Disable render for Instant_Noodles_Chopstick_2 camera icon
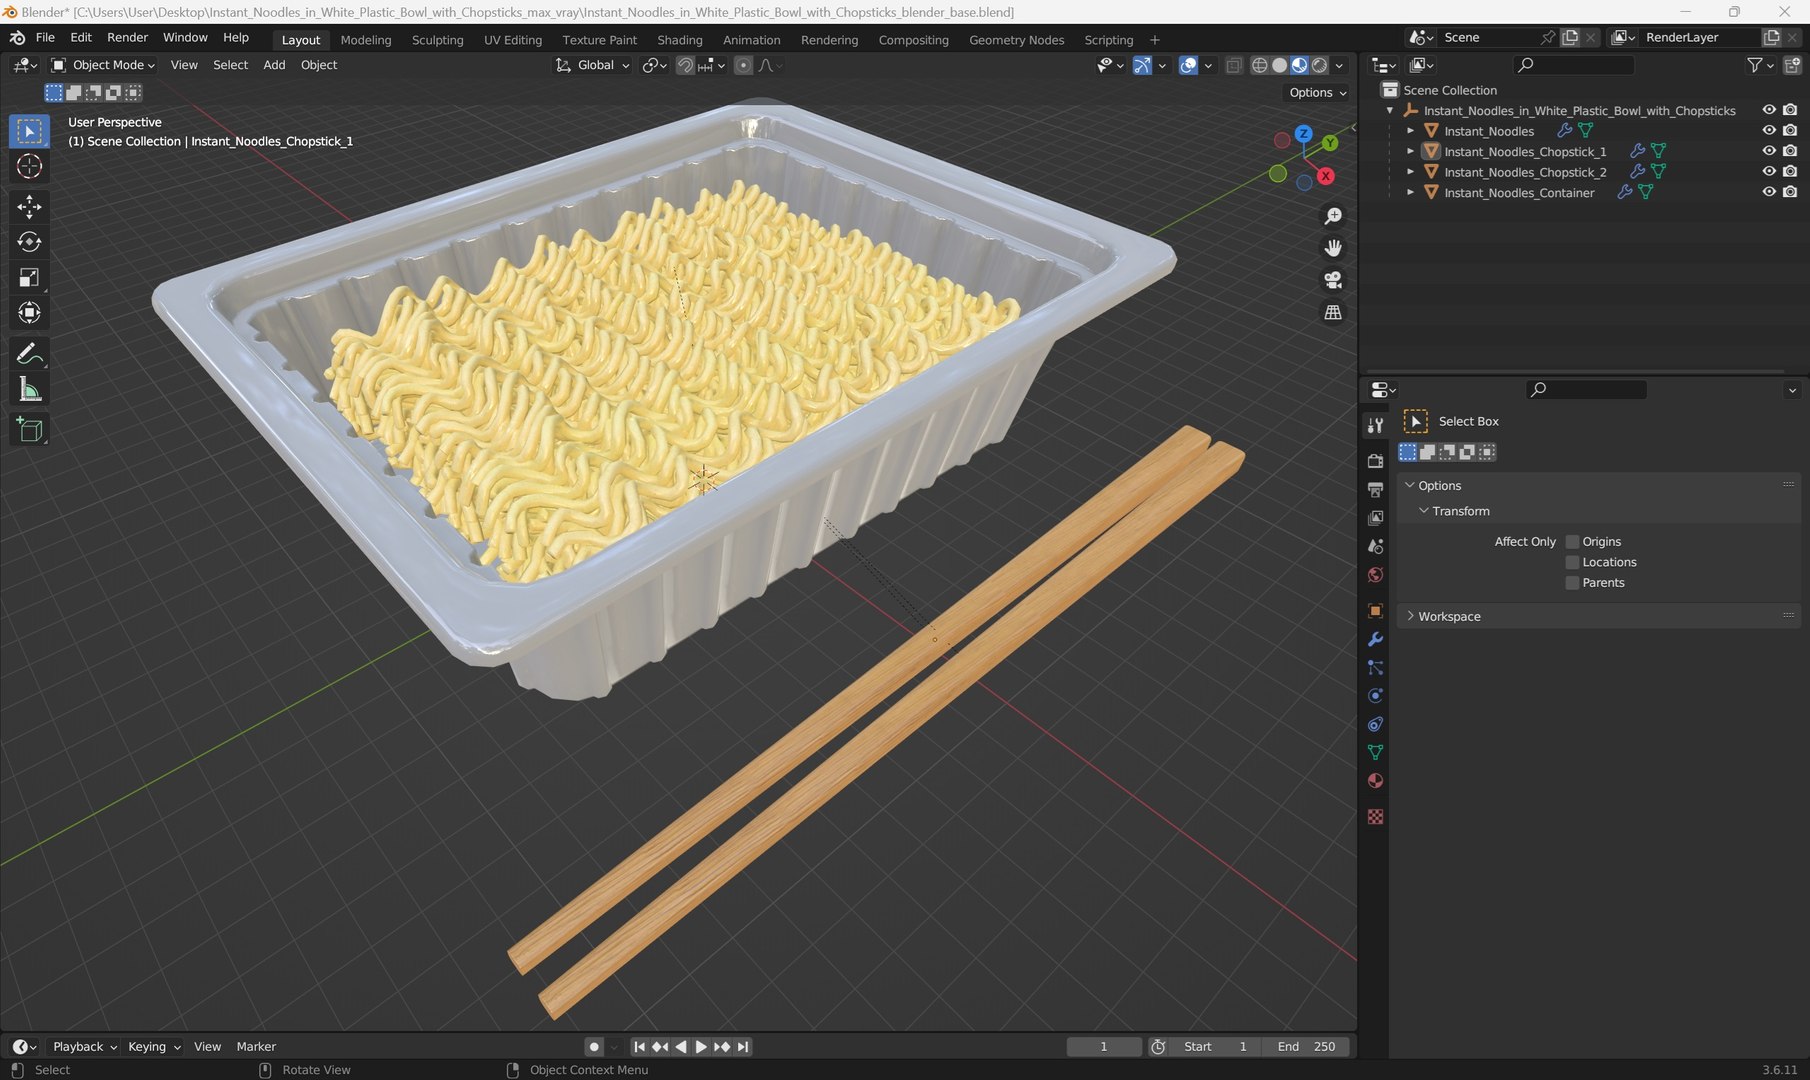The height and width of the screenshot is (1080, 1810). coord(1790,172)
